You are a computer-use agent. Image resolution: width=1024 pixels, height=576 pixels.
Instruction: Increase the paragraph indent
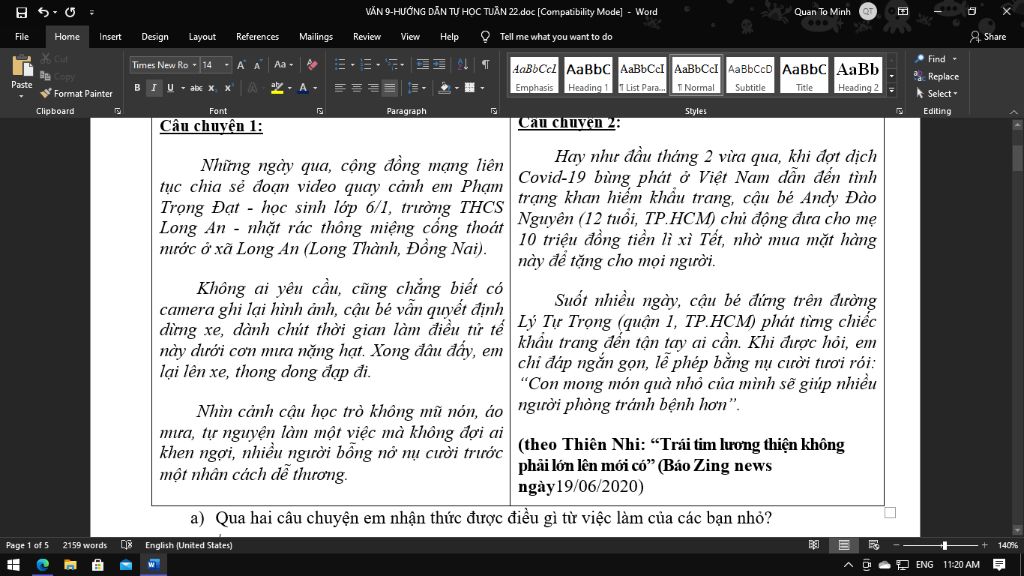click(439, 65)
